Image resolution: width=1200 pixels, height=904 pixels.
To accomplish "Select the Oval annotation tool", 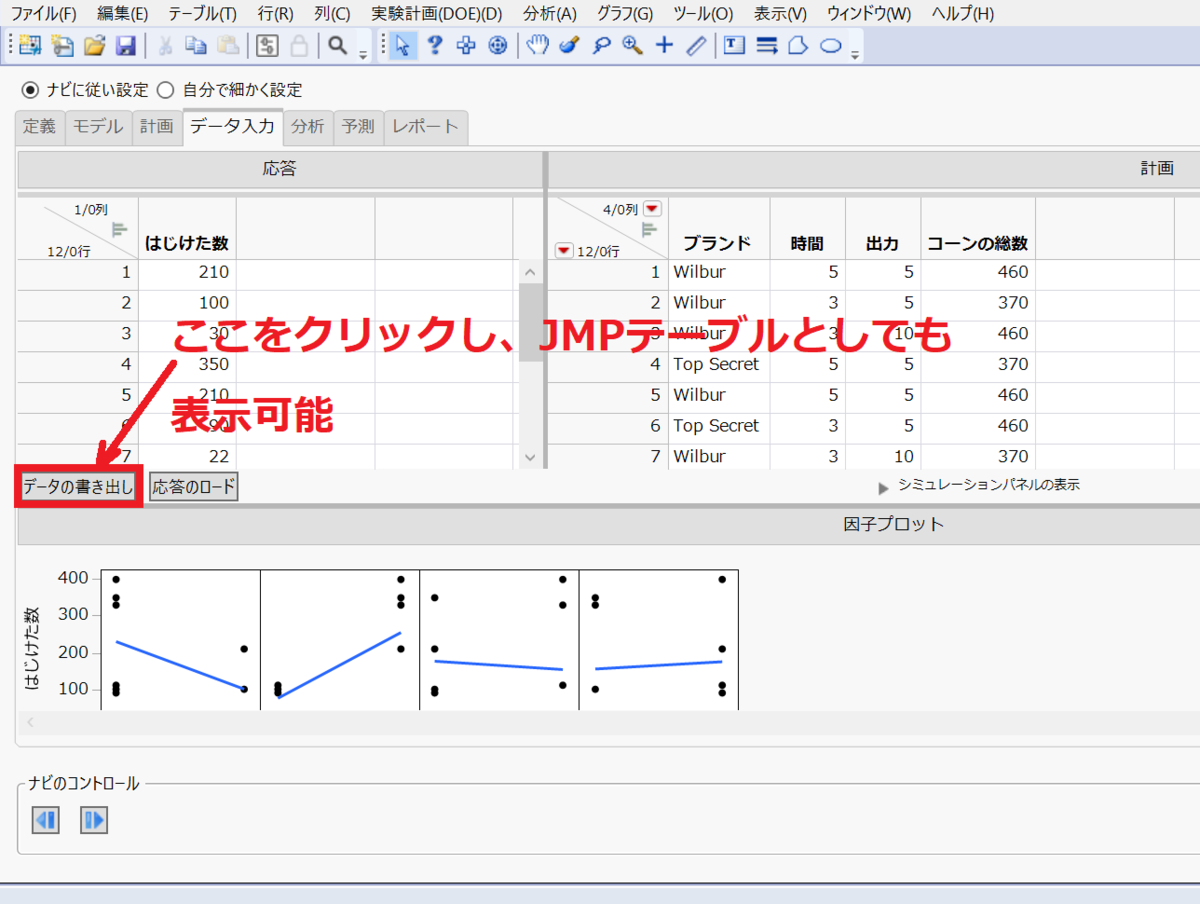I will (x=828, y=45).
